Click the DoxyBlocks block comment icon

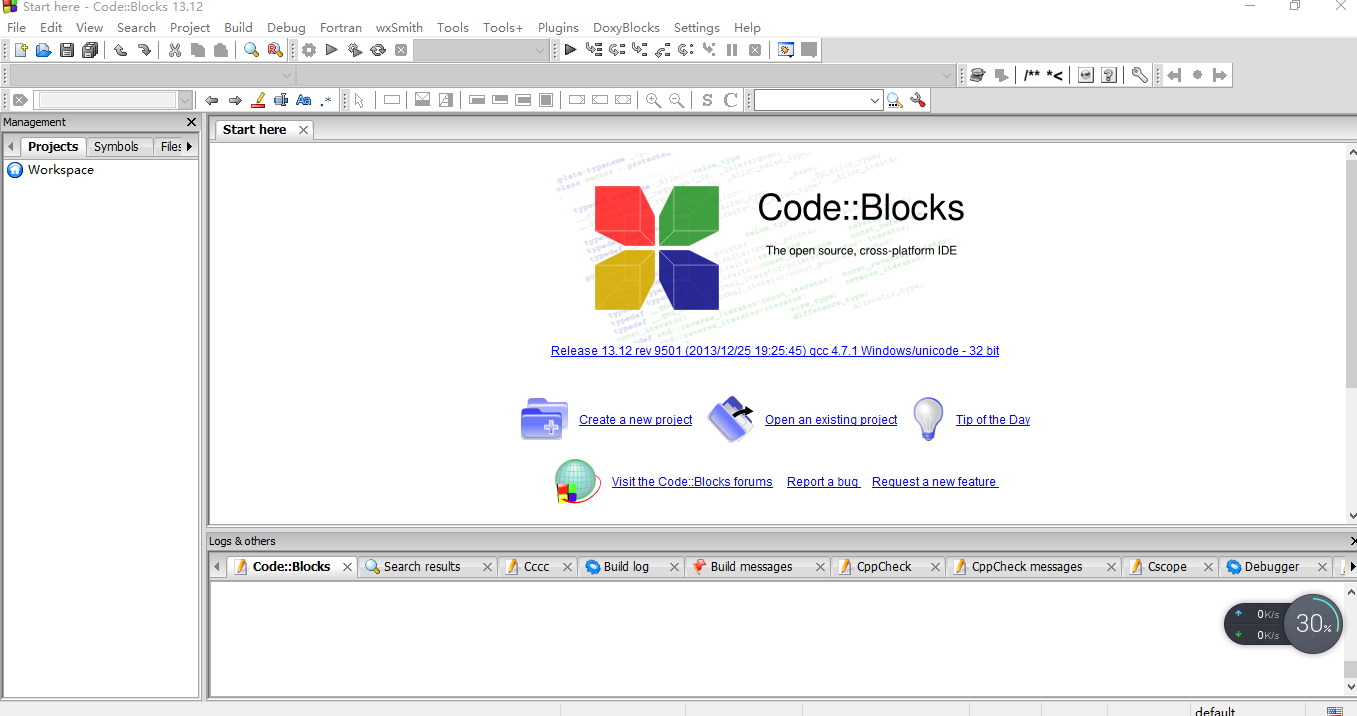pos(1032,75)
